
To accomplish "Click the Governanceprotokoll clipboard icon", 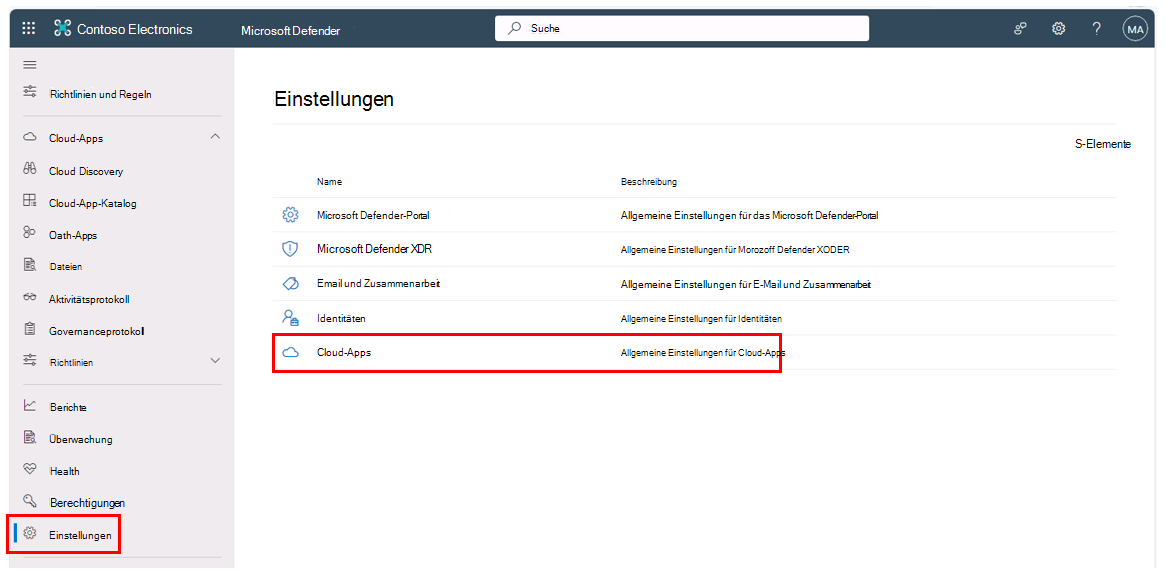I will [x=30, y=329].
